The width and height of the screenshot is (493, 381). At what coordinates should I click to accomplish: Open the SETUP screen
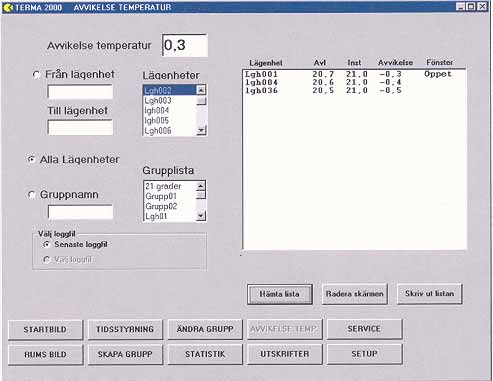tap(364, 354)
